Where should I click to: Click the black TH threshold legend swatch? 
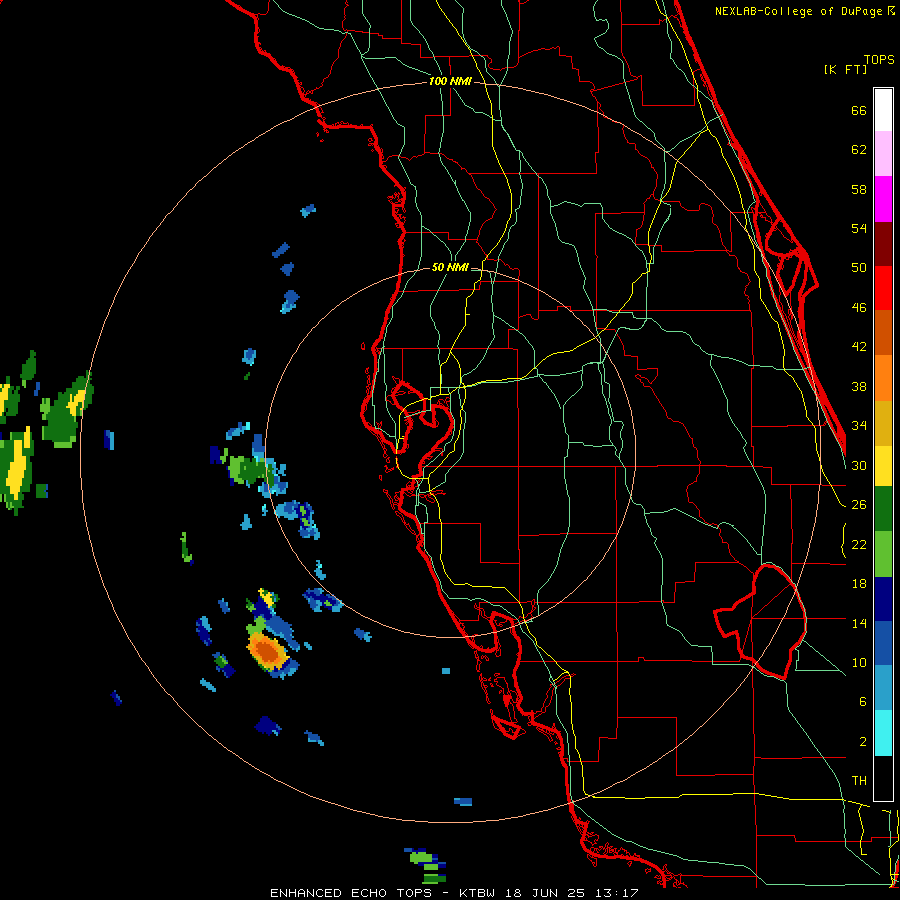coord(883,778)
